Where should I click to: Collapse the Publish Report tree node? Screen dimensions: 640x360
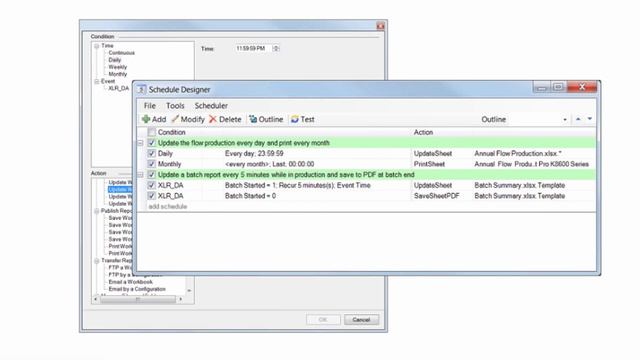[x=97, y=211]
